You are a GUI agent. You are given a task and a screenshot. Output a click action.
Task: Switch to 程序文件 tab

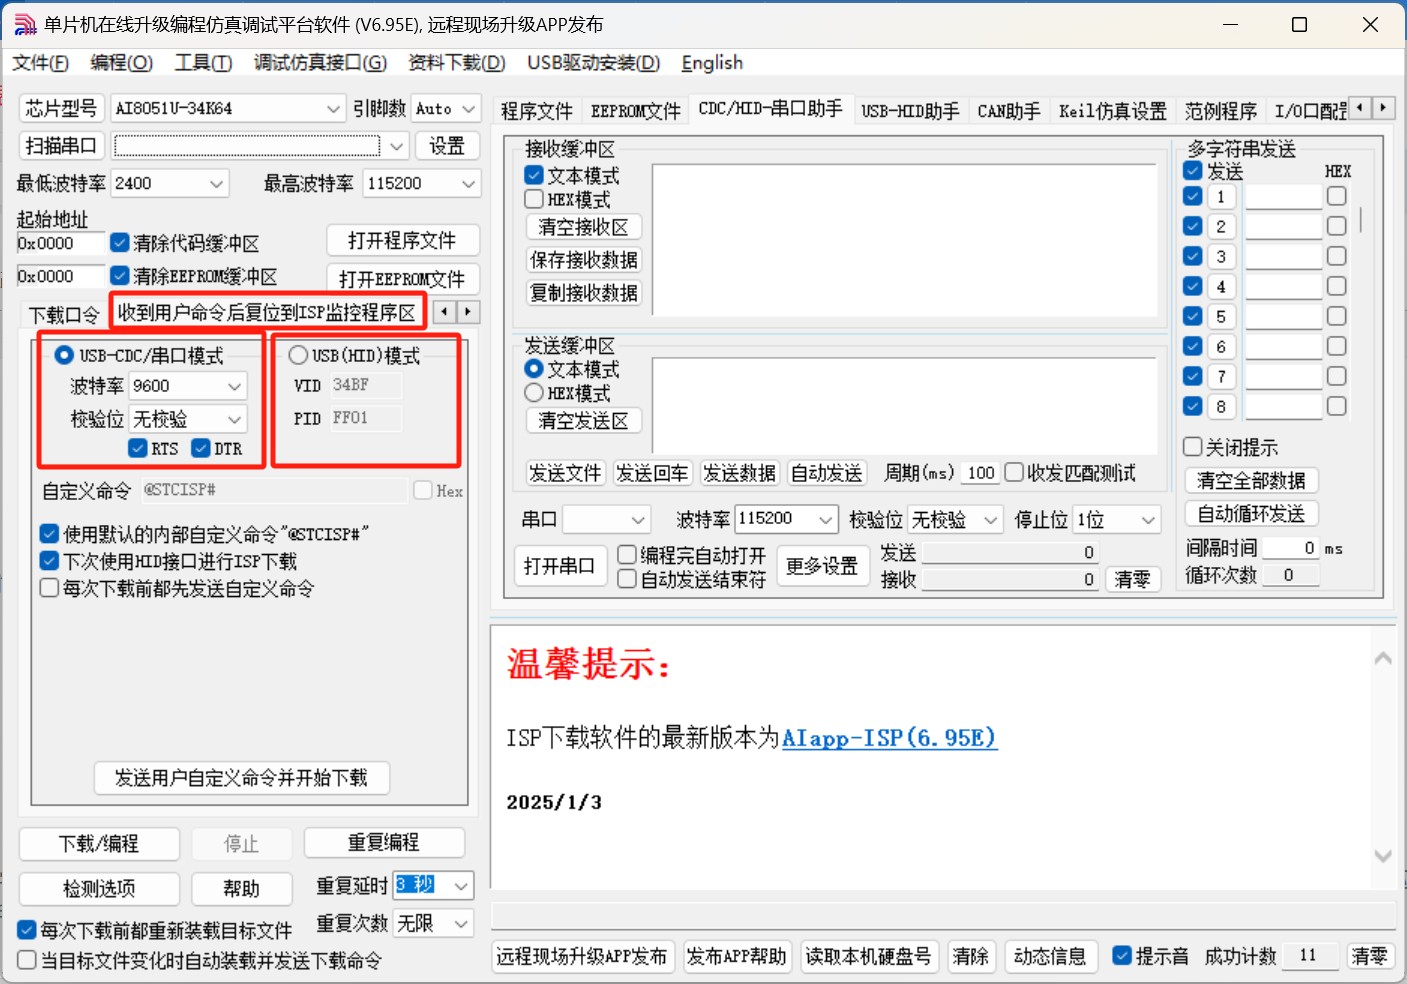[537, 110]
